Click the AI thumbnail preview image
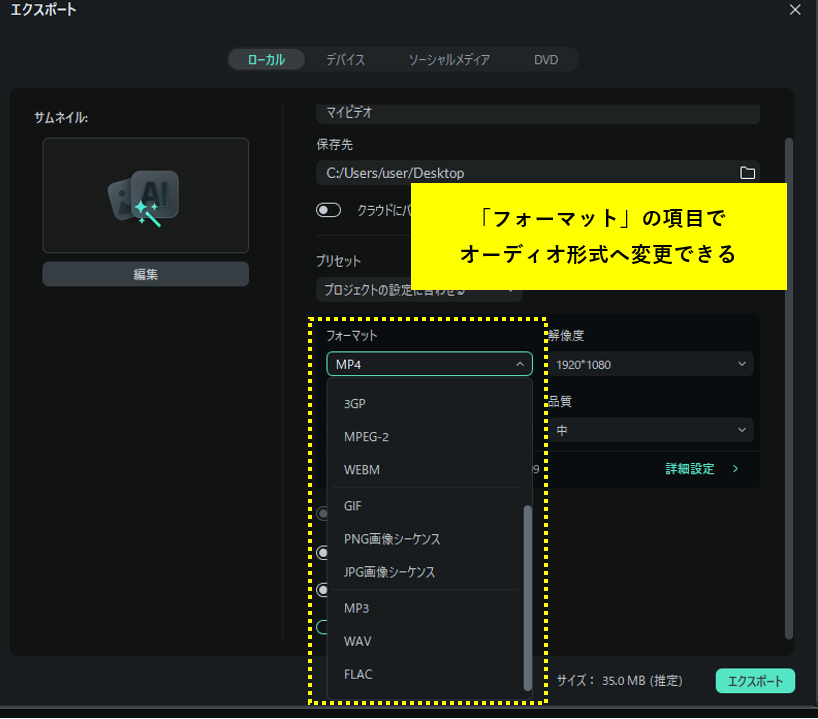 point(145,195)
